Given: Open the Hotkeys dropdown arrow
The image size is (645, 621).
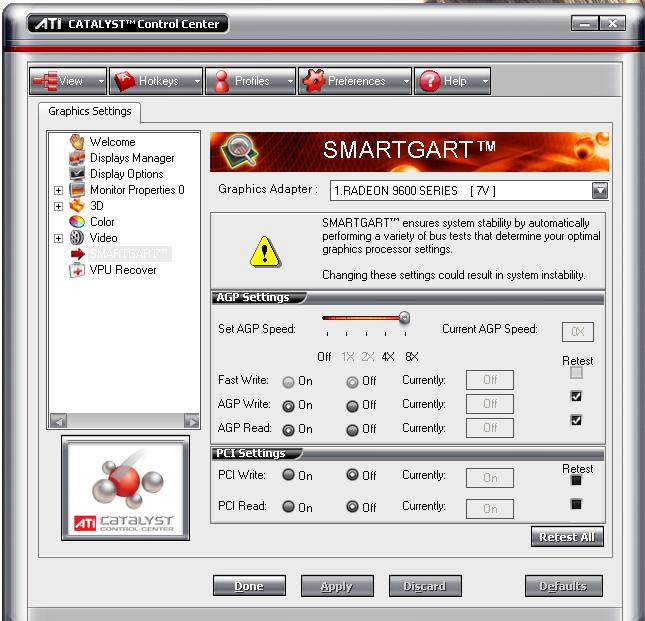Looking at the screenshot, I should pyautogui.click(x=197, y=81).
